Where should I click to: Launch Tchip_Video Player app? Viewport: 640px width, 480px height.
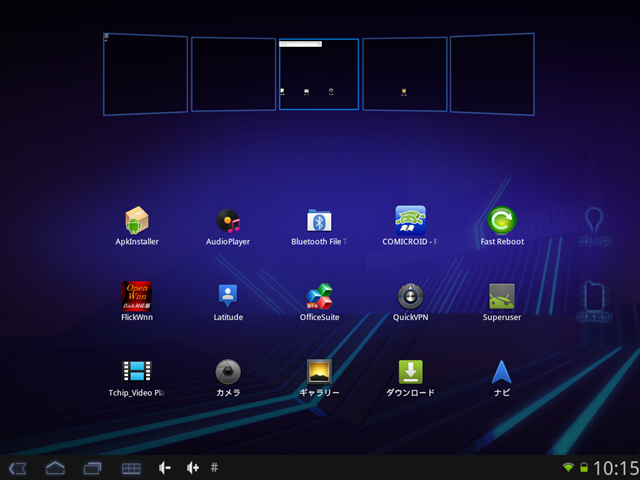tap(137, 378)
